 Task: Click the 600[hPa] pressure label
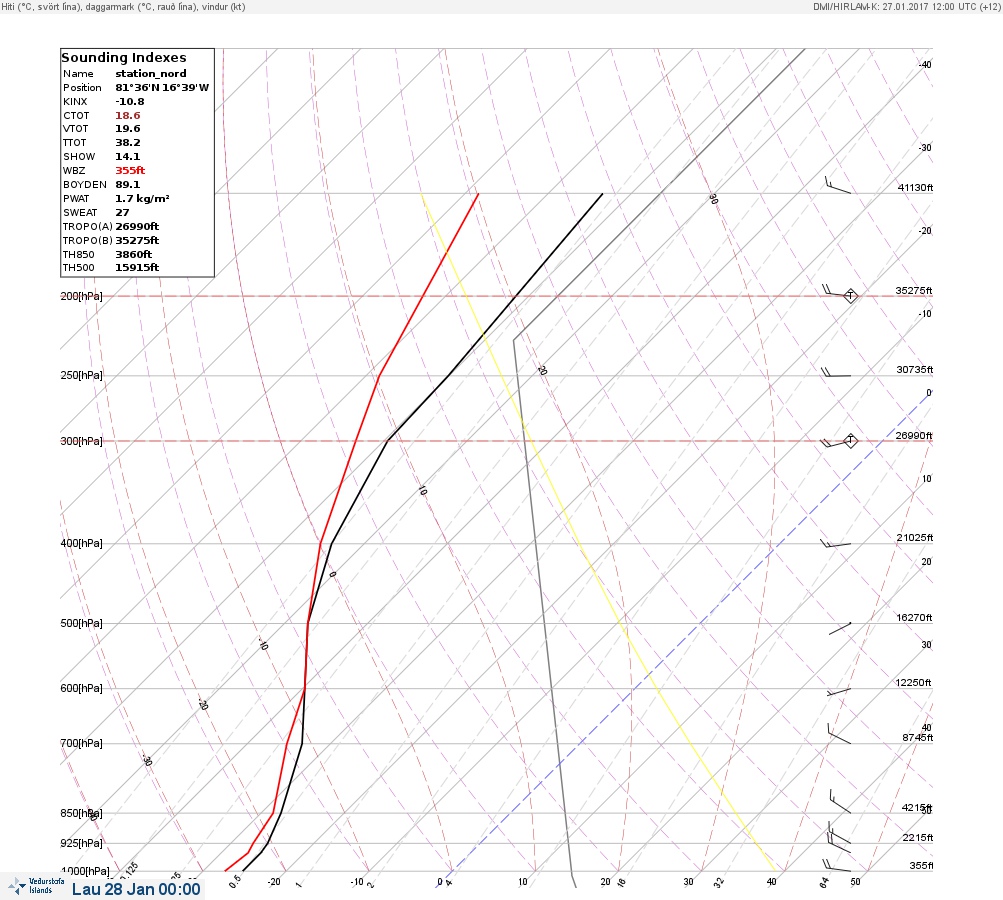(81, 688)
